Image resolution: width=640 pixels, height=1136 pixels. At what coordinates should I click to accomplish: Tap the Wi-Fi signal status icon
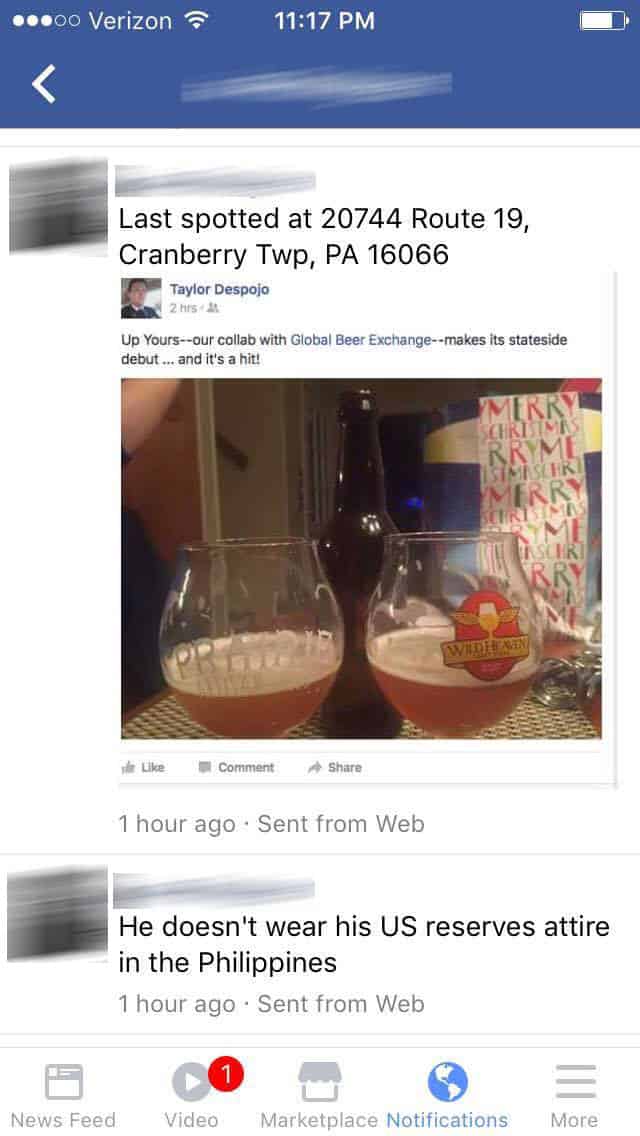(x=195, y=20)
